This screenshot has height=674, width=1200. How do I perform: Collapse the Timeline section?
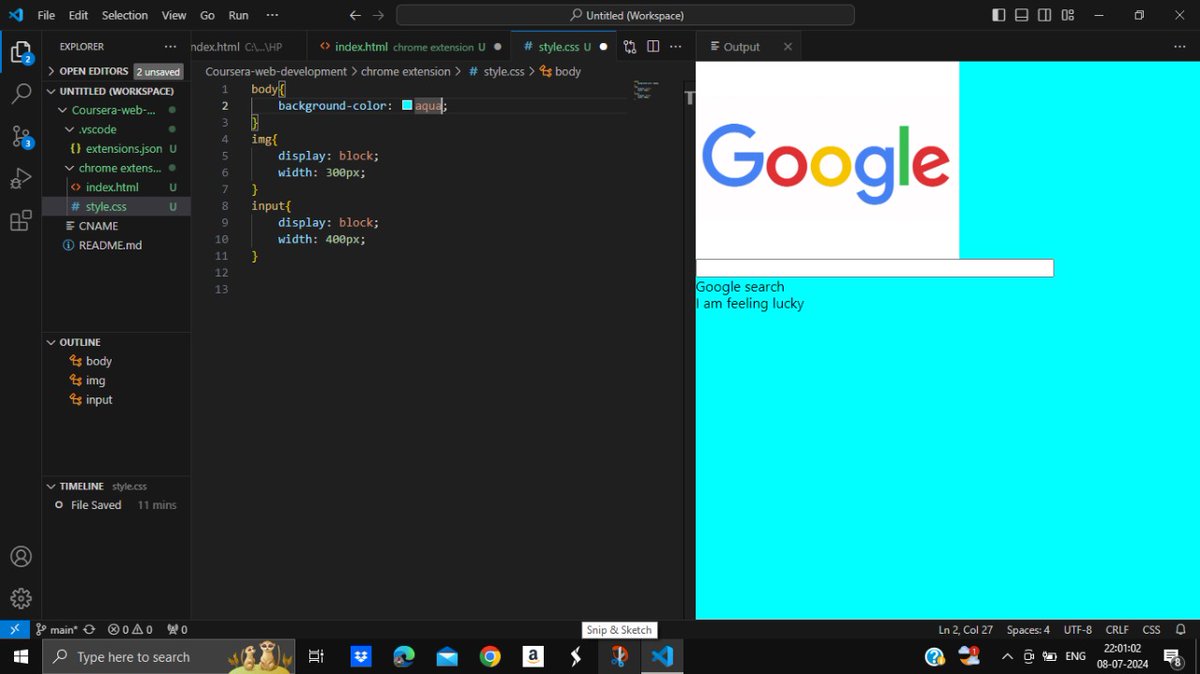click(116, 486)
